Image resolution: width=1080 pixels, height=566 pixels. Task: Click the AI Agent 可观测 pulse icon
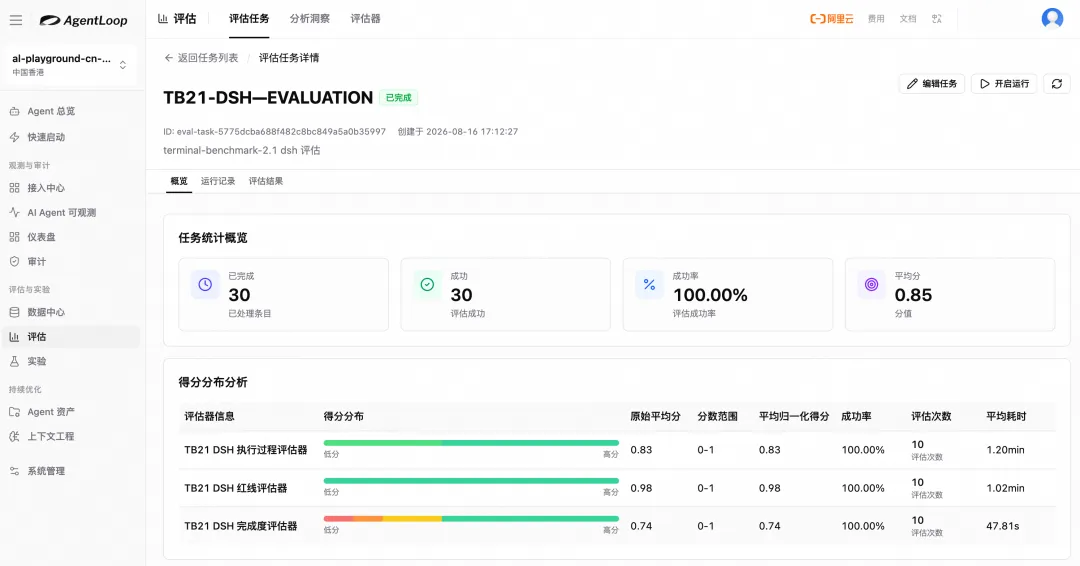click(x=14, y=212)
